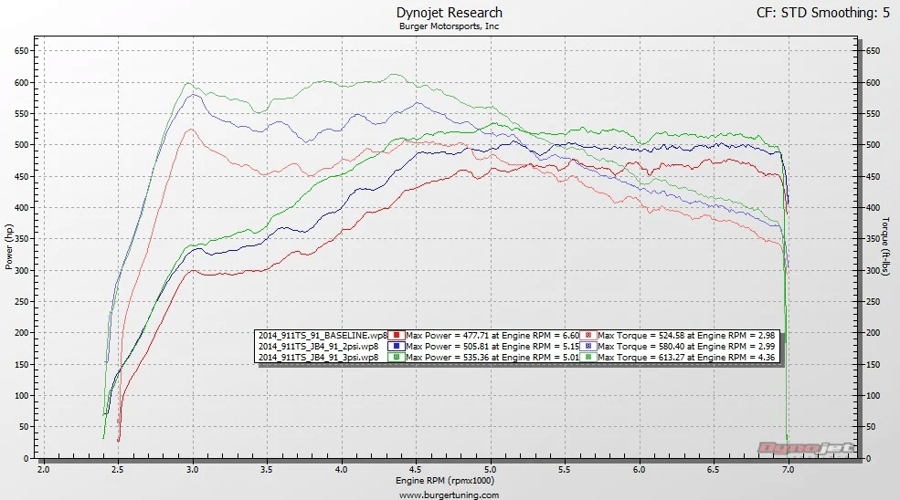Click the 'Power (hp)' axis label

pyautogui.click(x=9, y=247)
